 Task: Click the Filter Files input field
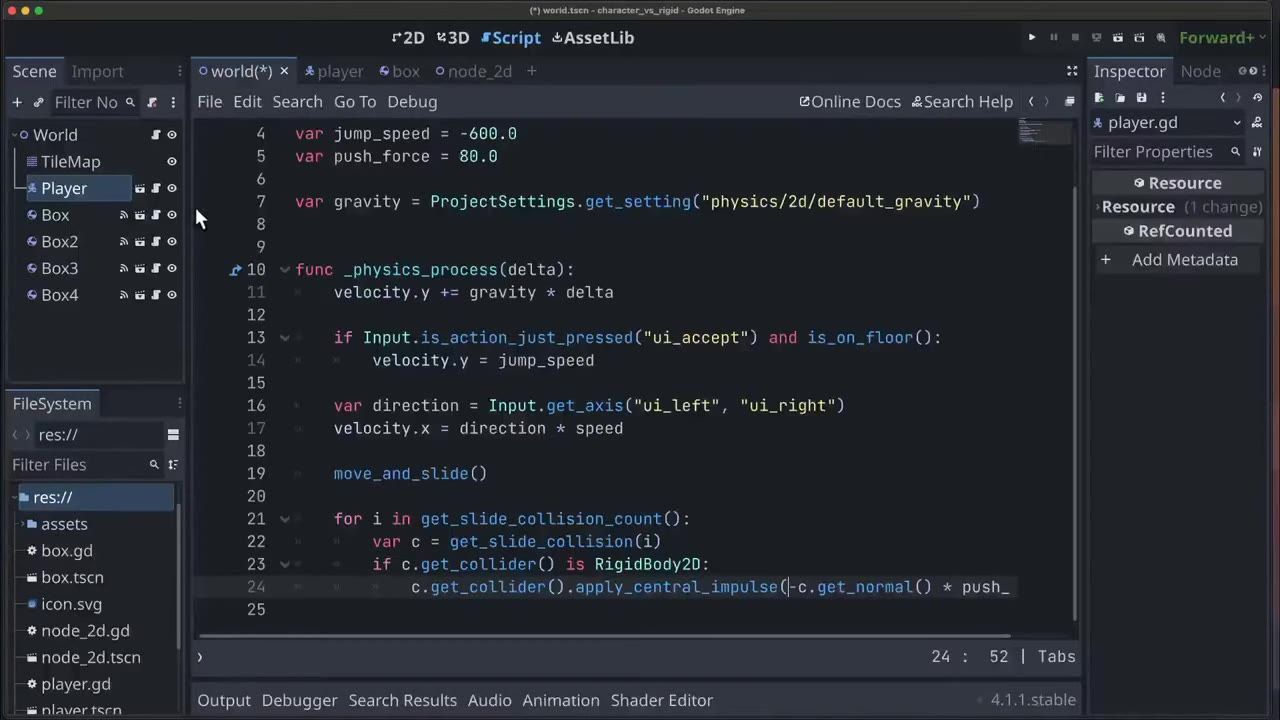[86, 465]
